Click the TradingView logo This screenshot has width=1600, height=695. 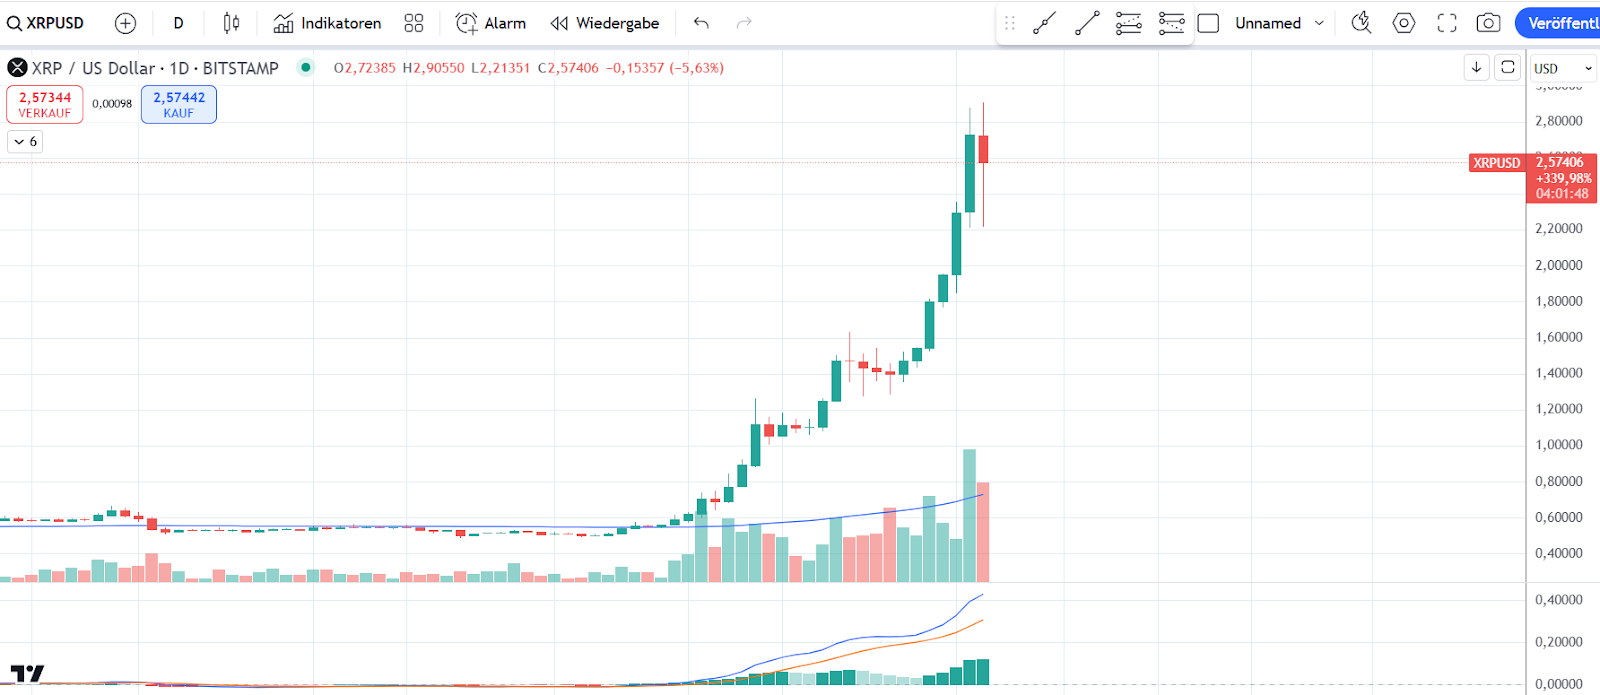(28, 673)
